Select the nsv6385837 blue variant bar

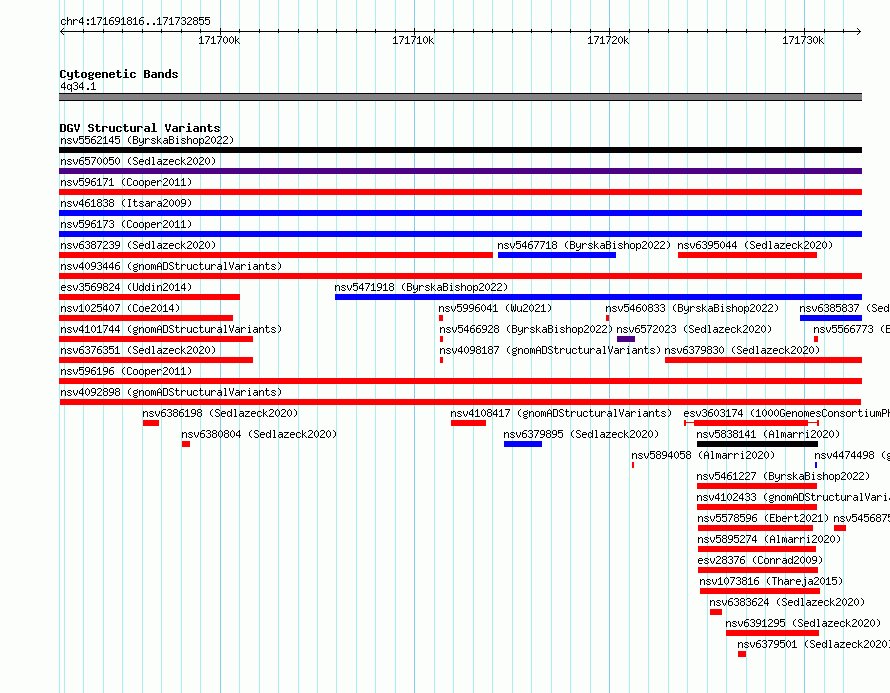[831, 318]
